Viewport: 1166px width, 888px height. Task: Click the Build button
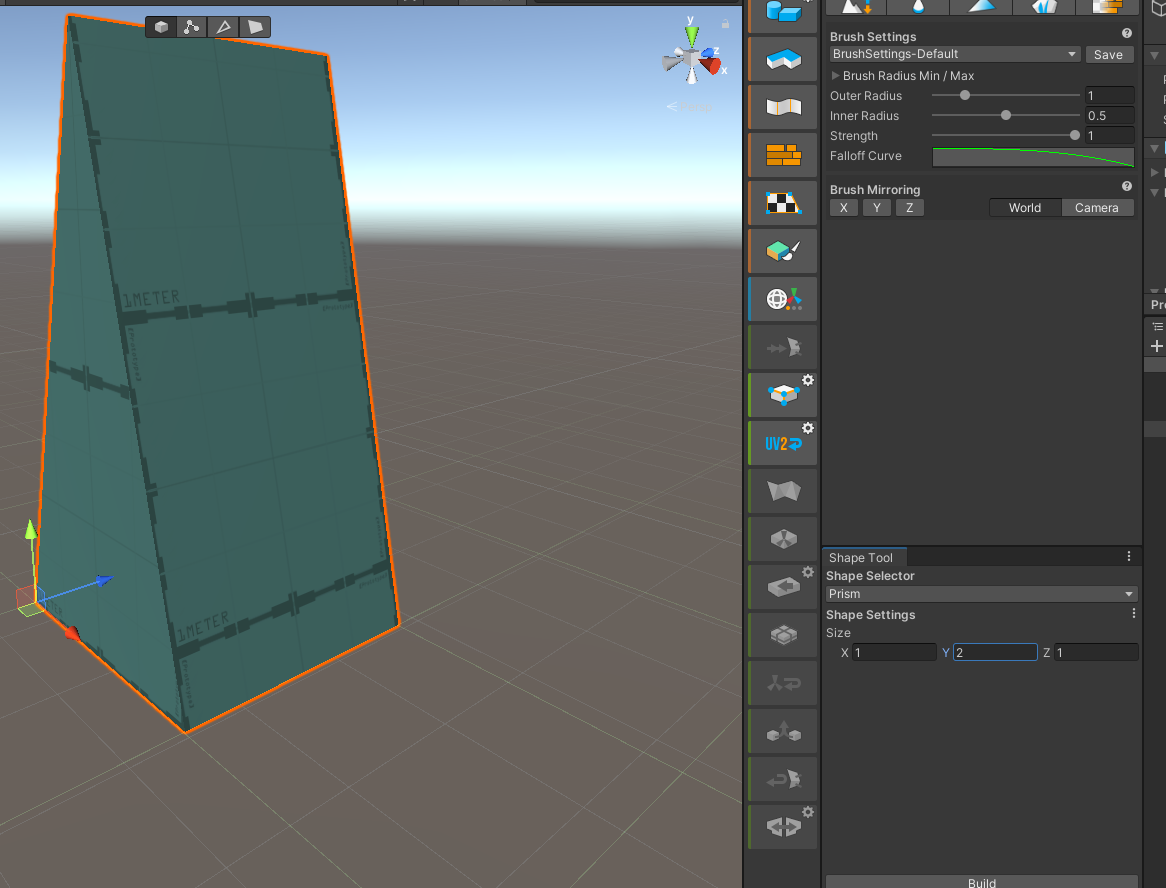981,882
